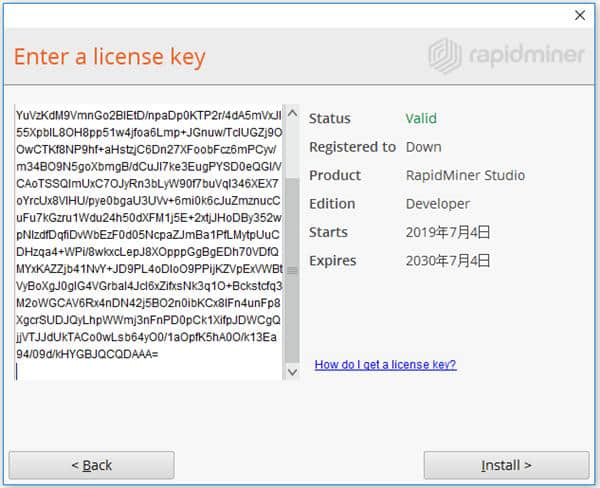Image resolution: width=600 pixels, height=488 pixels.
Task: Click the Expires date 2030年7月4日
Action: (448, 261)
